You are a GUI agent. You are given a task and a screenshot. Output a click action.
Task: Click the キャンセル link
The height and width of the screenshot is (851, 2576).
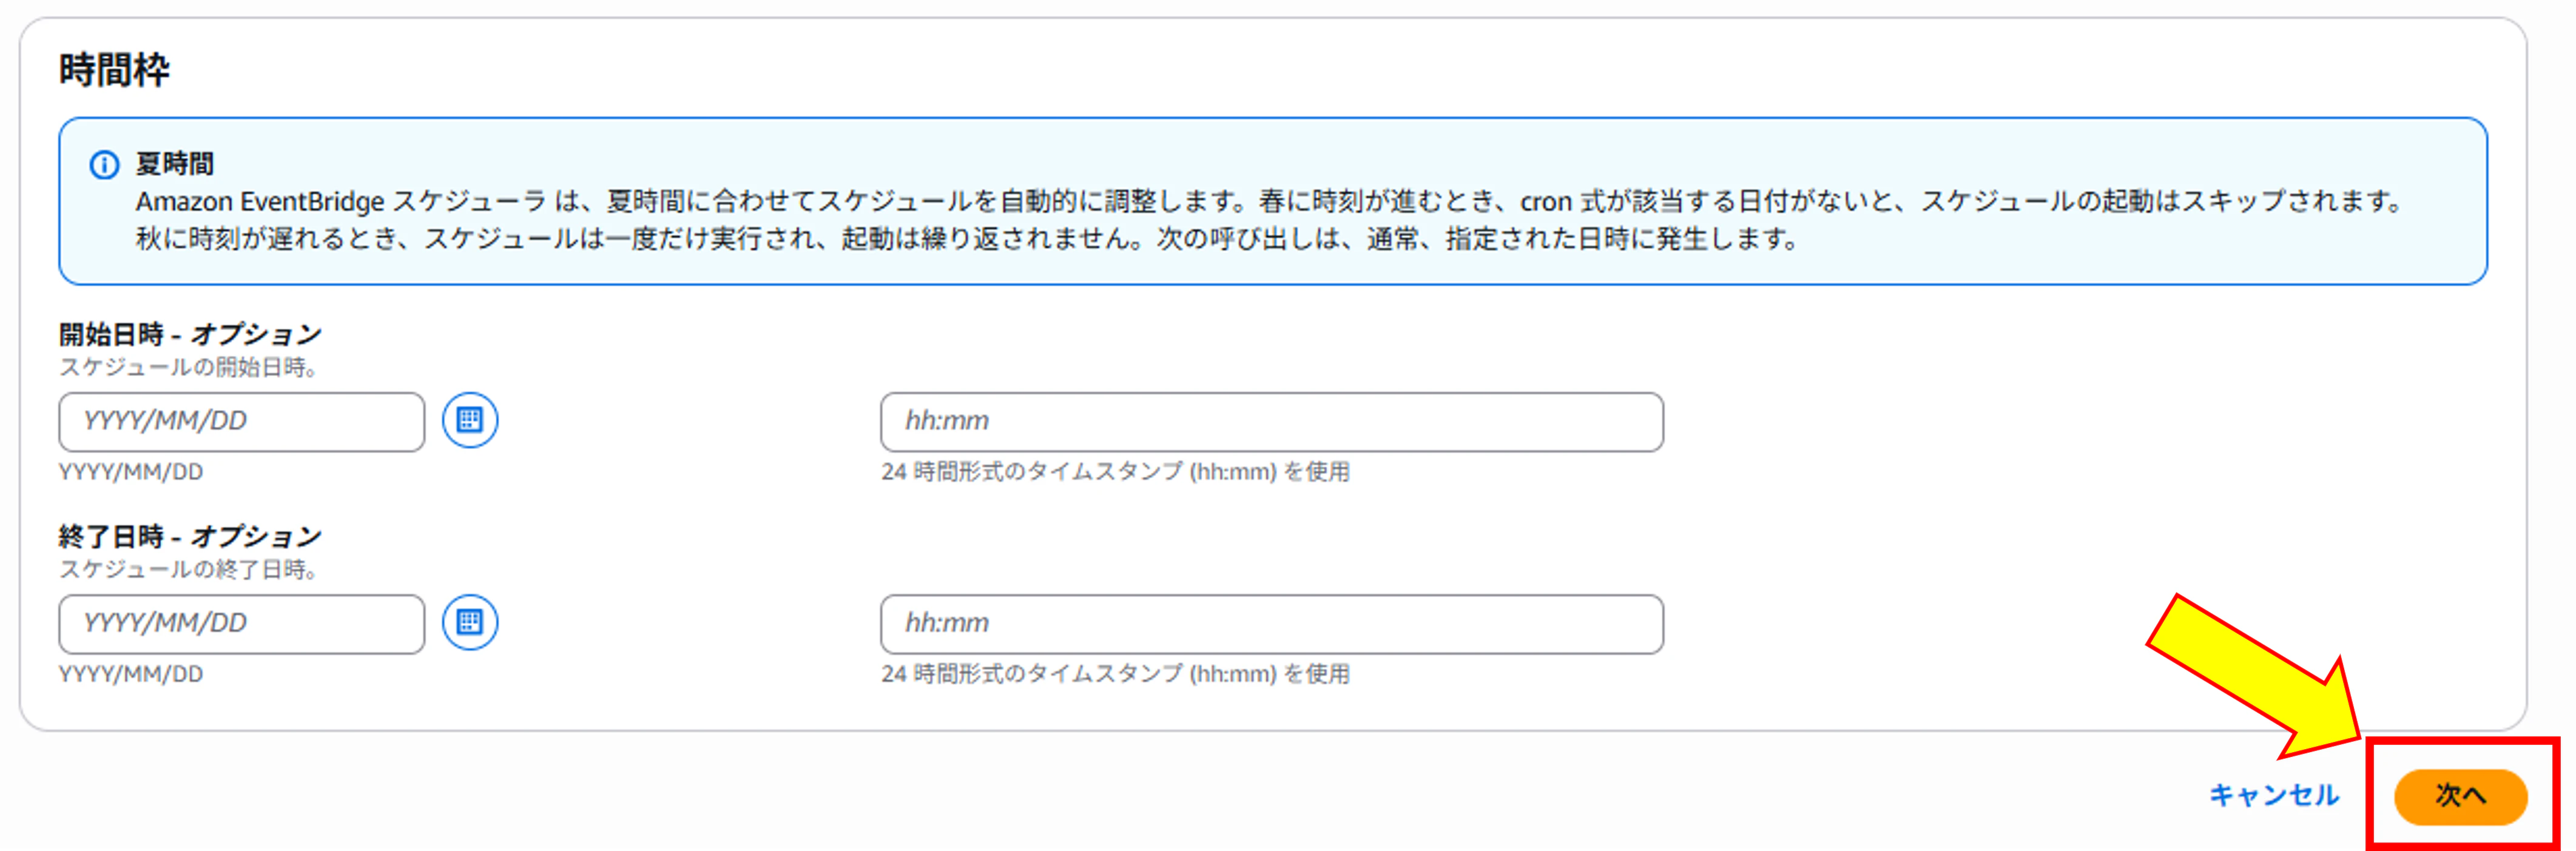pos(2274,795)
